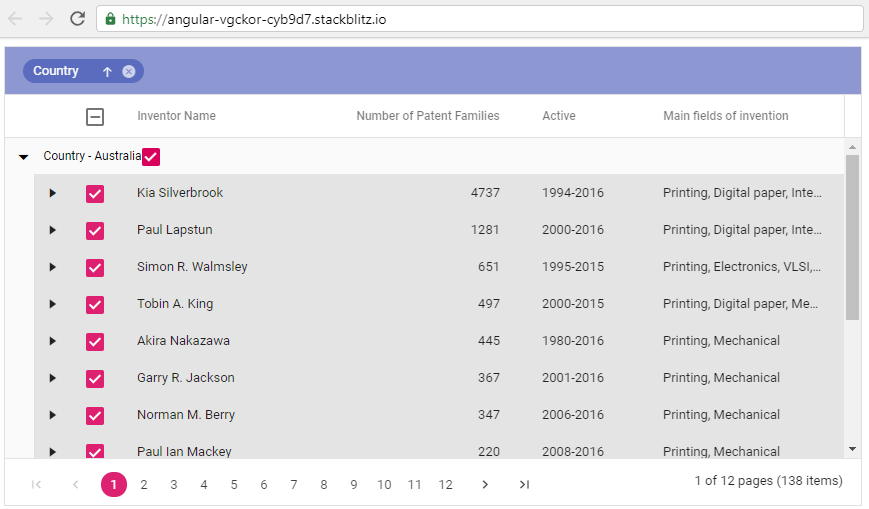Toggle the select-all header checkbox
This screenshot has height=509, width=869.
click(x=95, y=116)
